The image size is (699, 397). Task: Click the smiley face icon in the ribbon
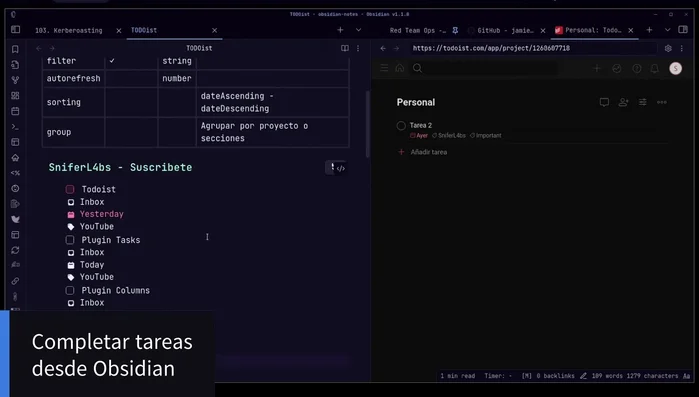point(15,188)
